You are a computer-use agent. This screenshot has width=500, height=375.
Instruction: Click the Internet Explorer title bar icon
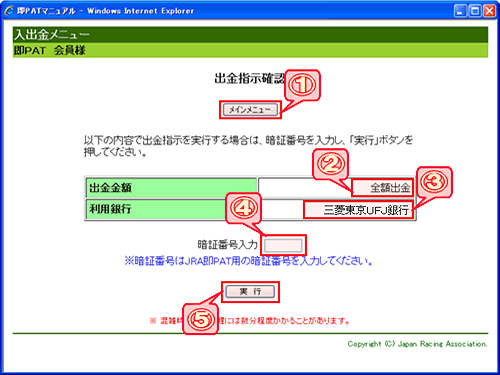point(9,11)
